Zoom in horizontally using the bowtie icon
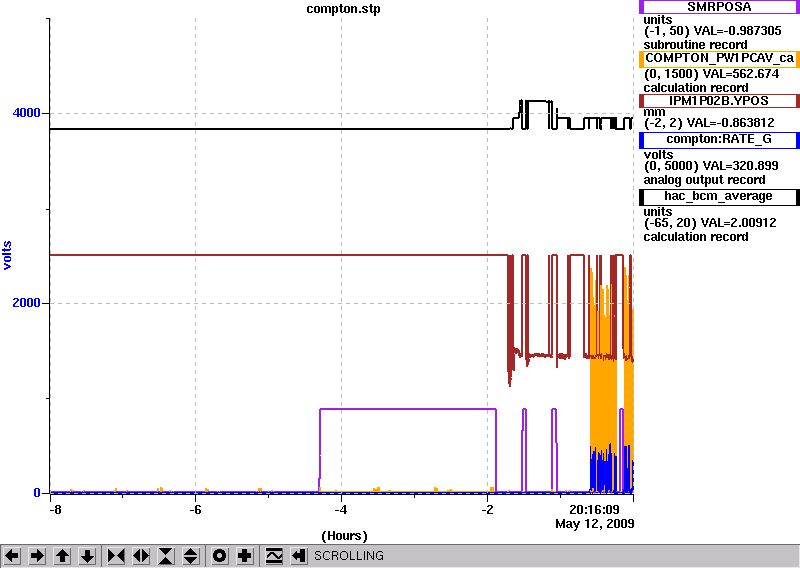The width and height of the screenshot is (800, 568). [x=116, y=555]
